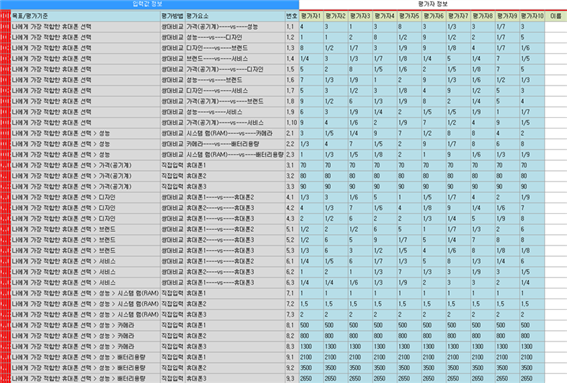The height and width of the screenshot is (383, 567).
Task: Select 휴대폰2-----vs-----휴대폰3 in row 5,2
Action: [235, 240]
